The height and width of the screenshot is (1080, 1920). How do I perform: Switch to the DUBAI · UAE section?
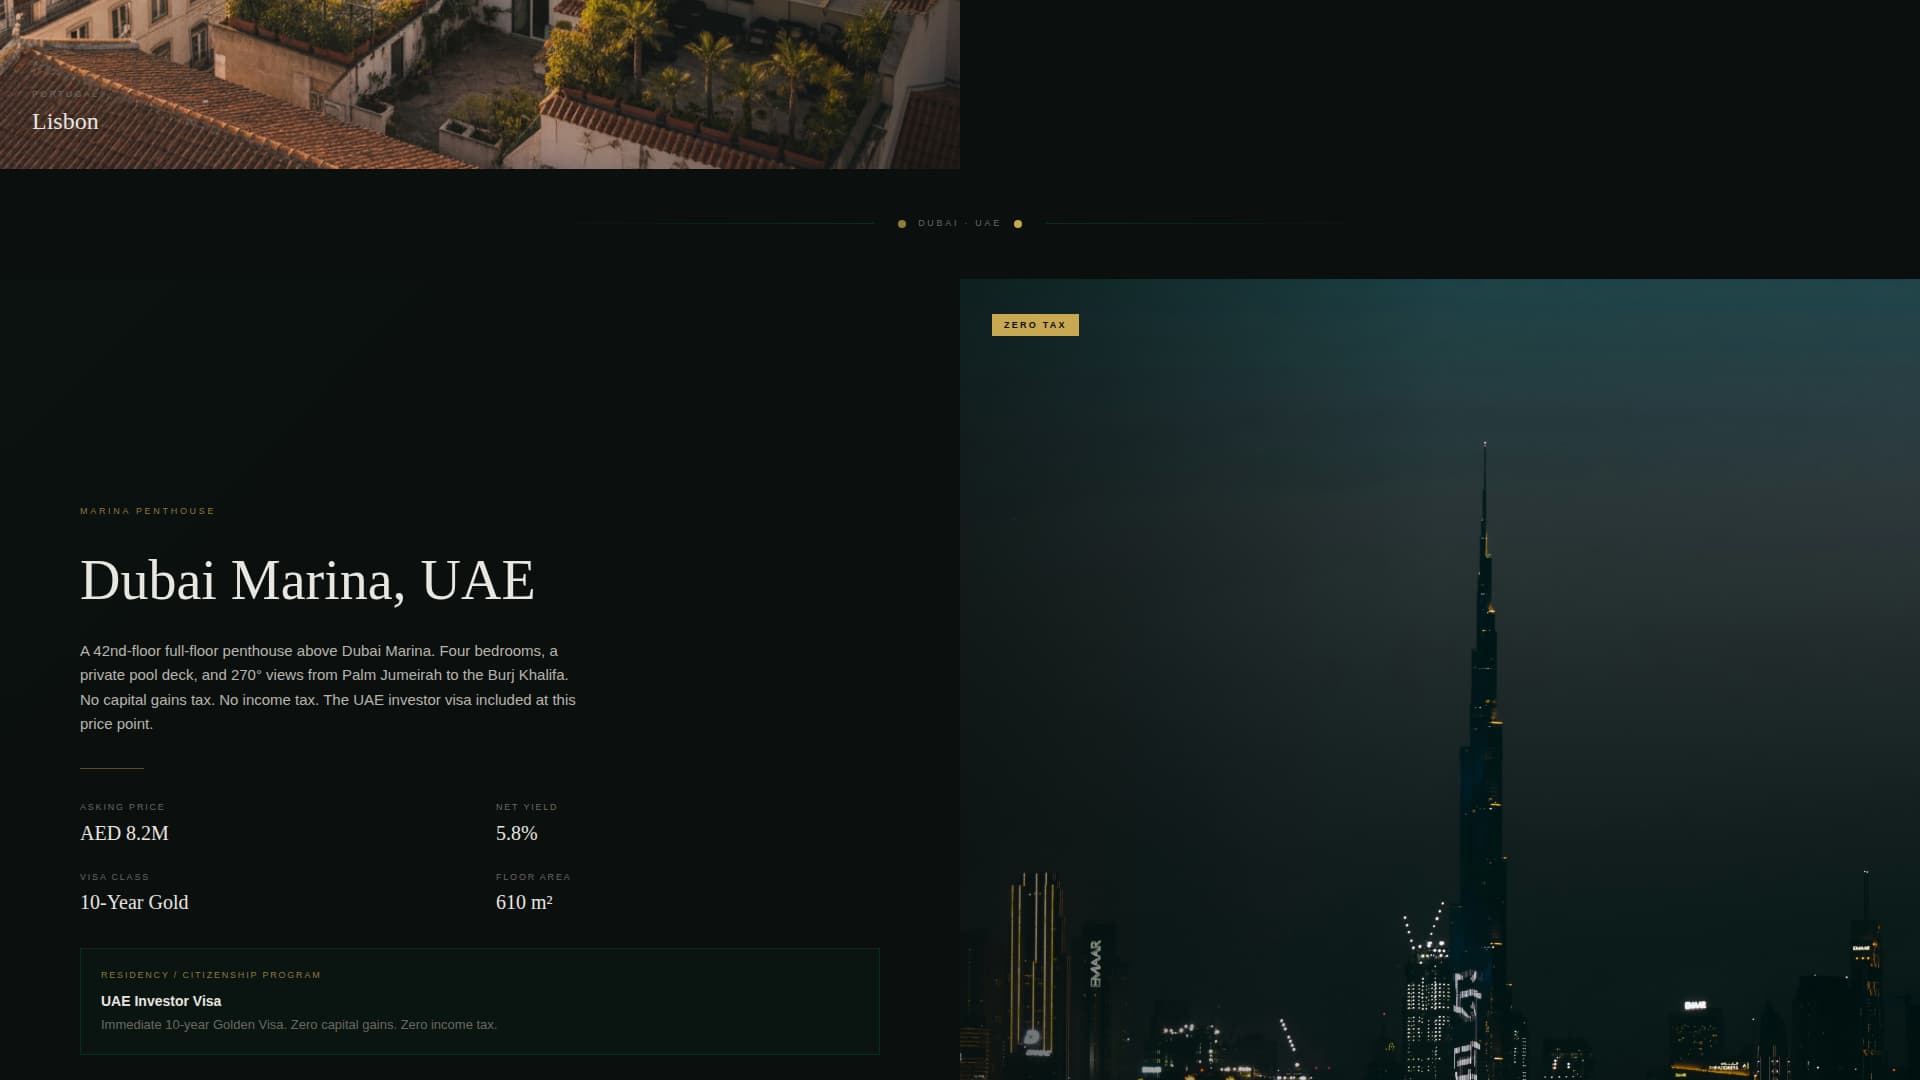click(959, 223)
